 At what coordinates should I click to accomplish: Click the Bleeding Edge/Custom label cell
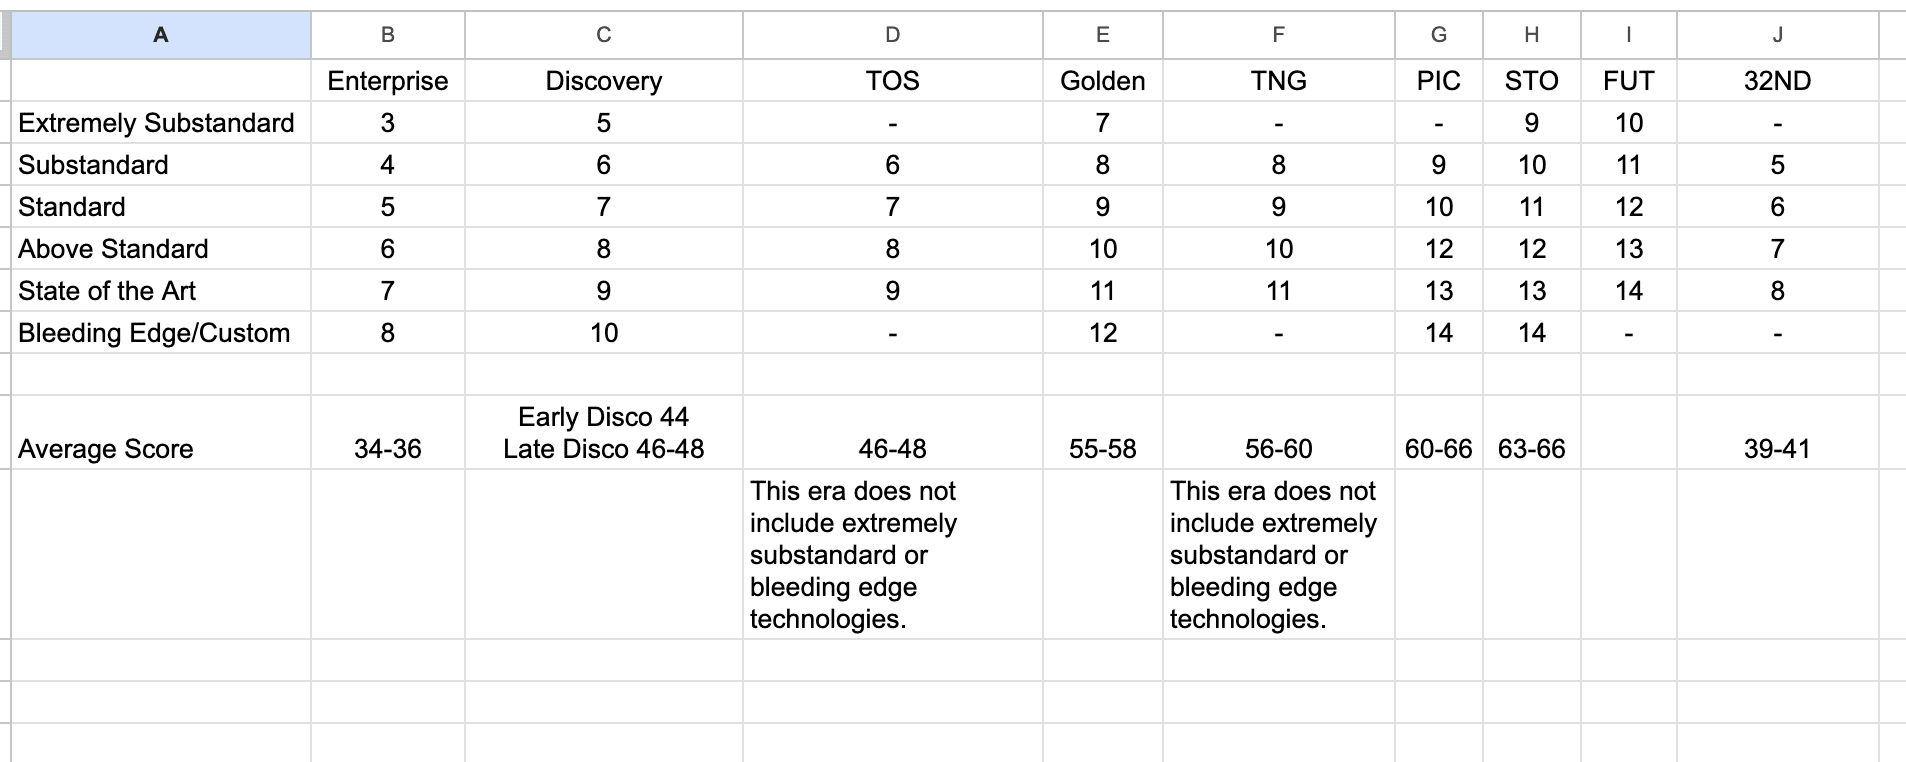(x=155, y=333)
